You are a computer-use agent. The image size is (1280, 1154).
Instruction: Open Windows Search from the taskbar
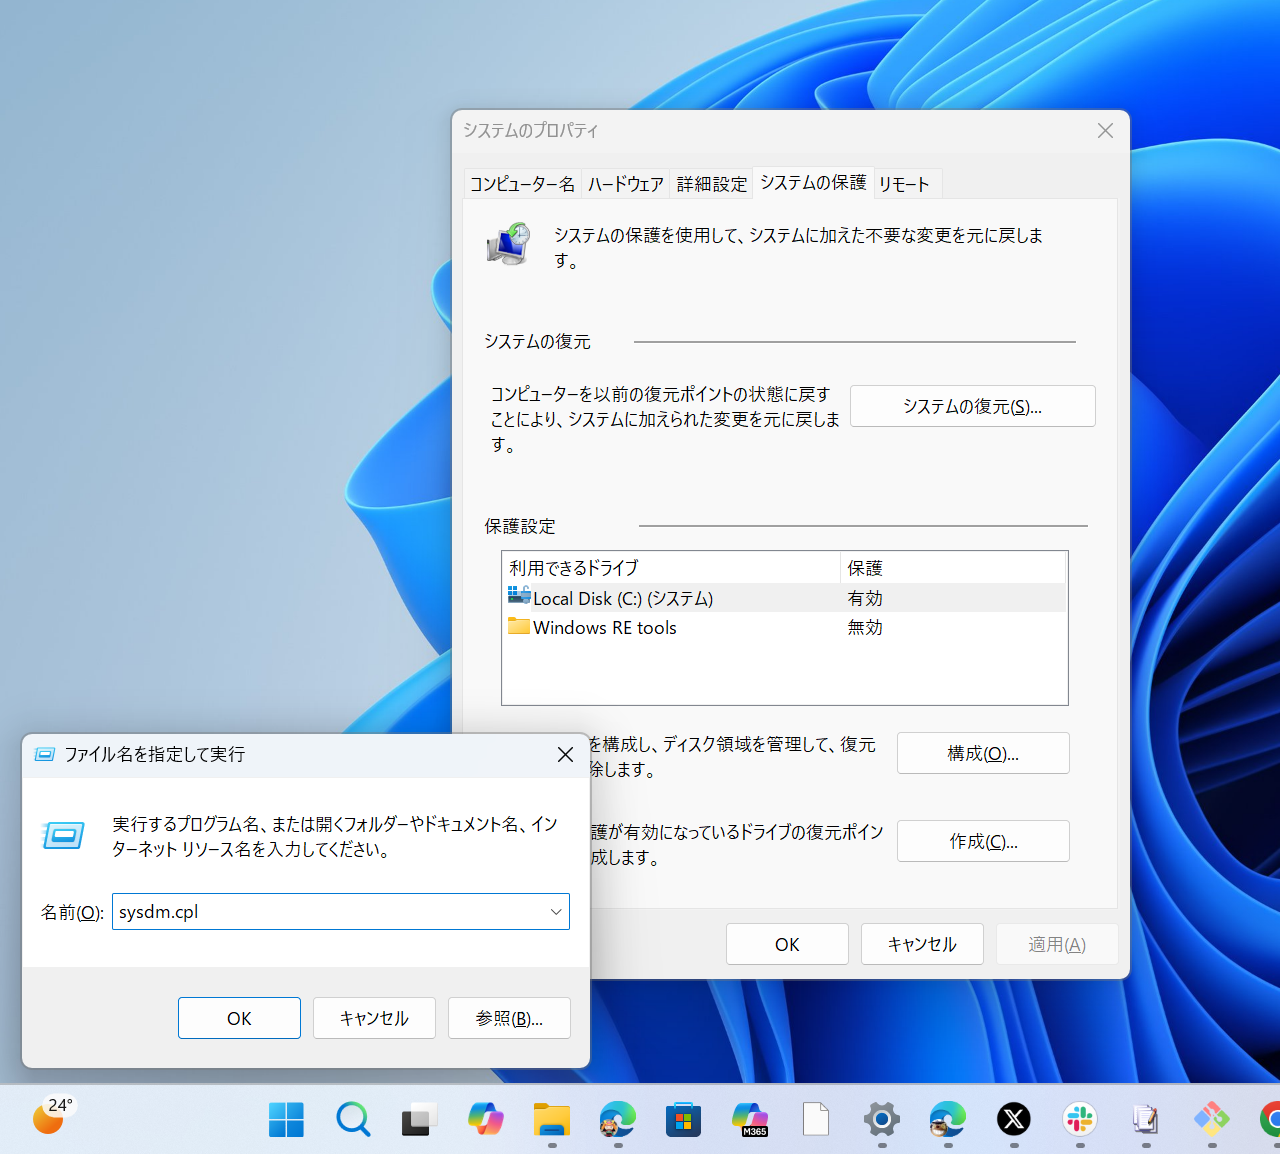pos(353,1119)
